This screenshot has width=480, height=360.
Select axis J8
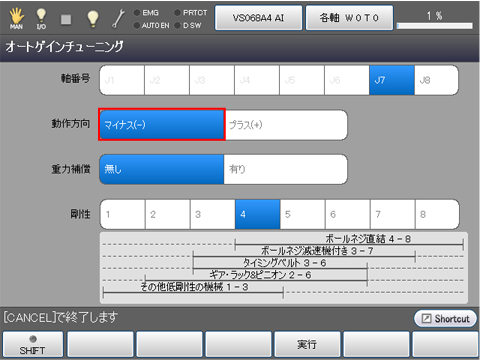coord(437,80)
